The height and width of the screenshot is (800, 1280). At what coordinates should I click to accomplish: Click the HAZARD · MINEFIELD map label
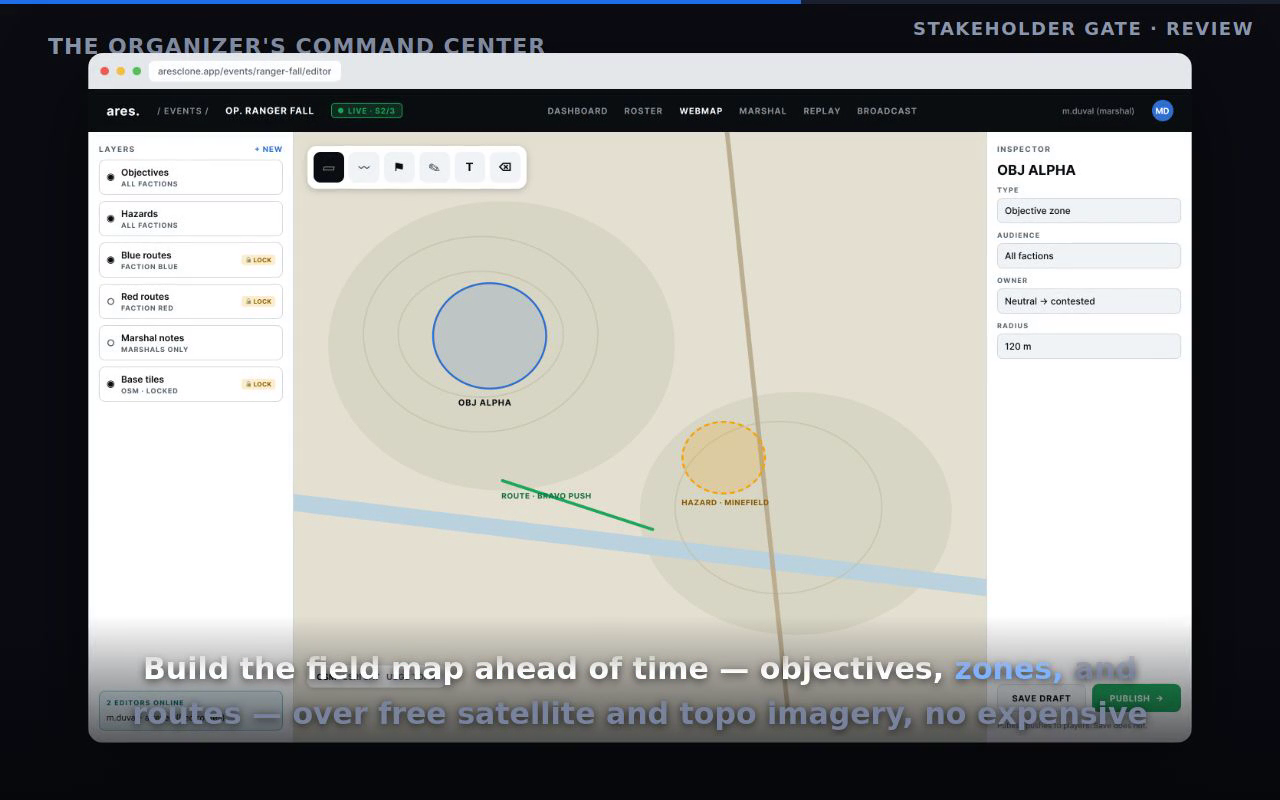[725, 503]
